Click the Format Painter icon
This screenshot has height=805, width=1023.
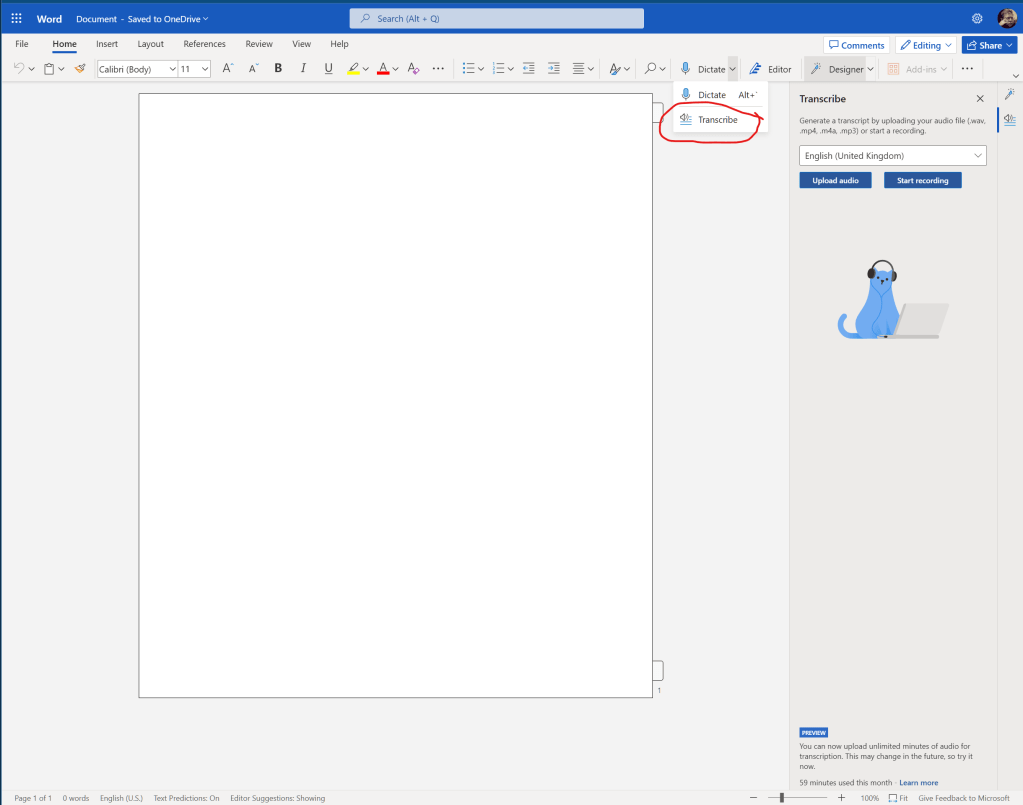80,69
